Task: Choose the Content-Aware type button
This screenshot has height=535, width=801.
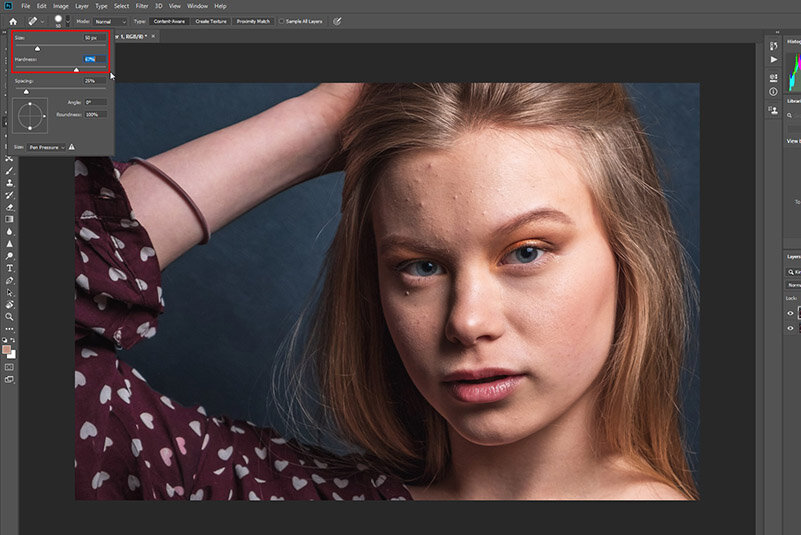Action: [169, 21]
